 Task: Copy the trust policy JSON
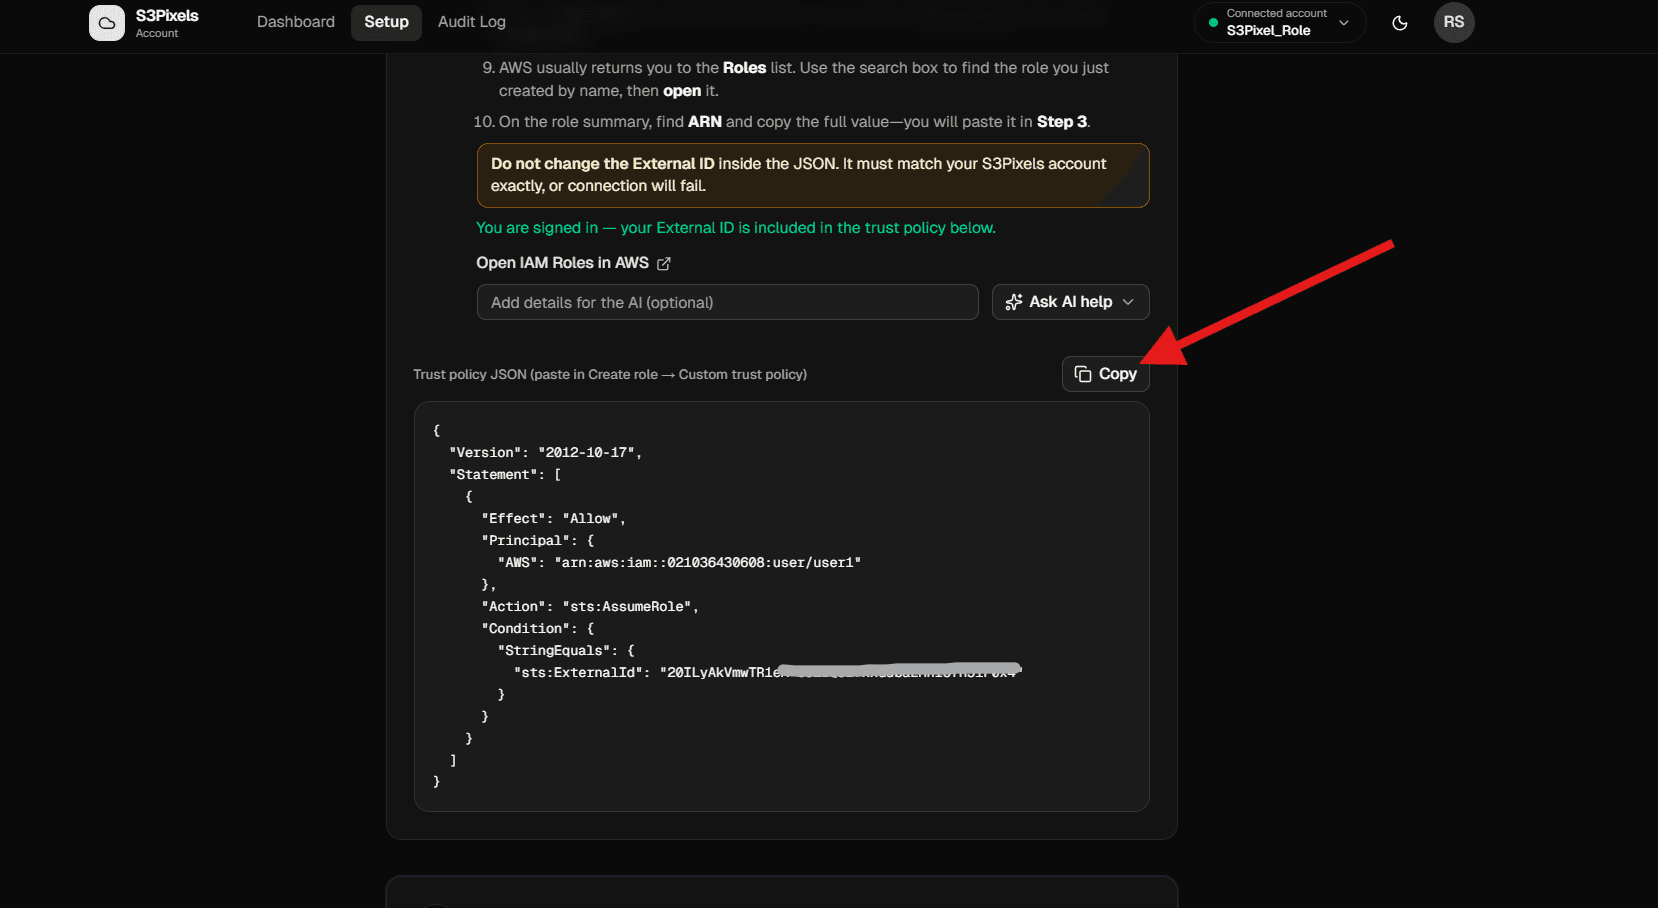(x=1104, y=374)
